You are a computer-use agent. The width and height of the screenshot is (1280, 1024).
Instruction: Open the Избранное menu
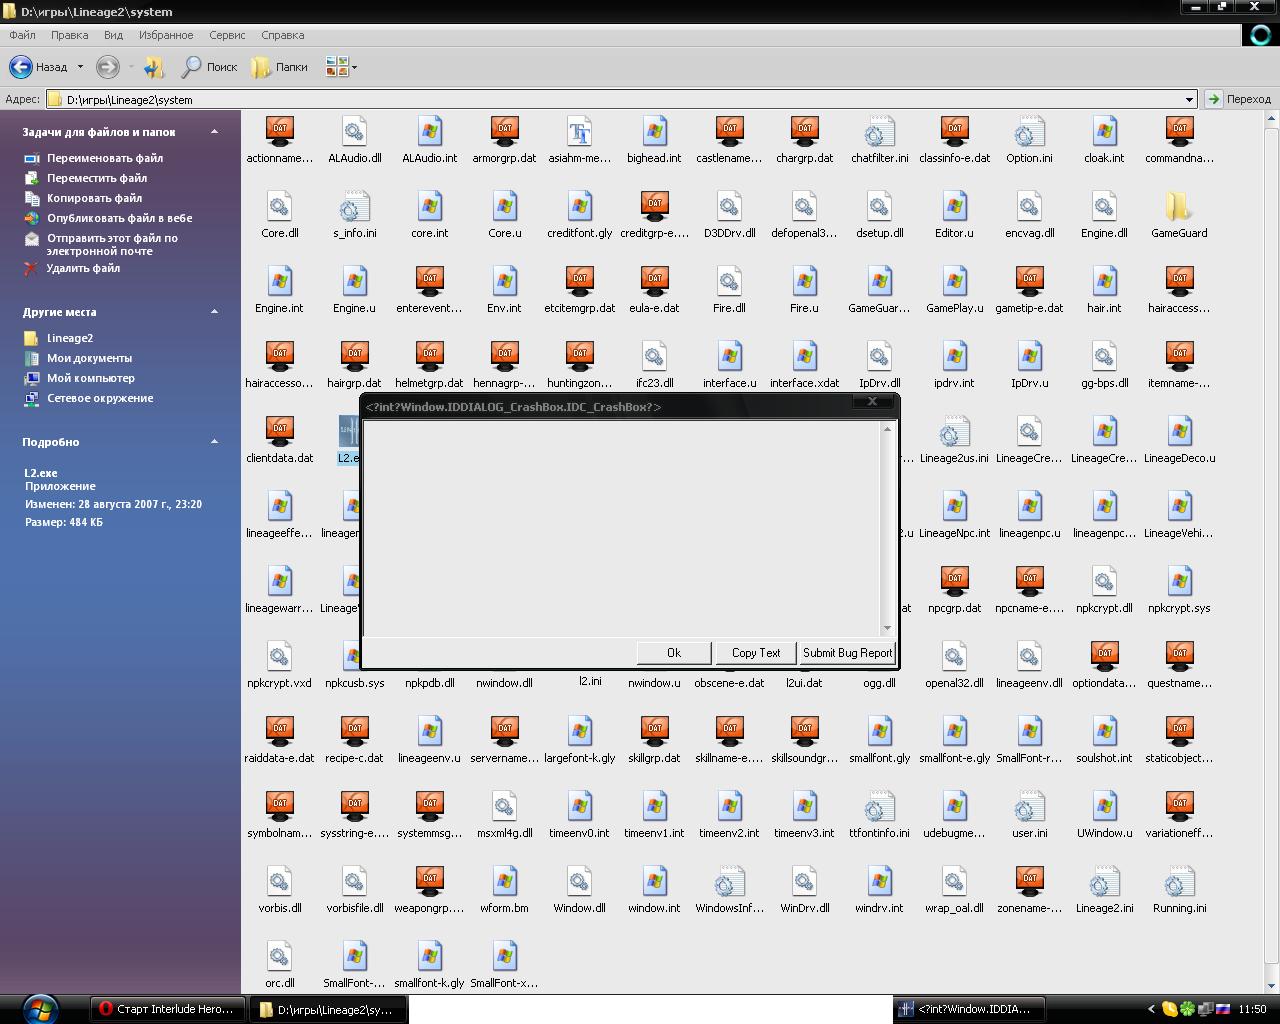(x=166, y=35)
